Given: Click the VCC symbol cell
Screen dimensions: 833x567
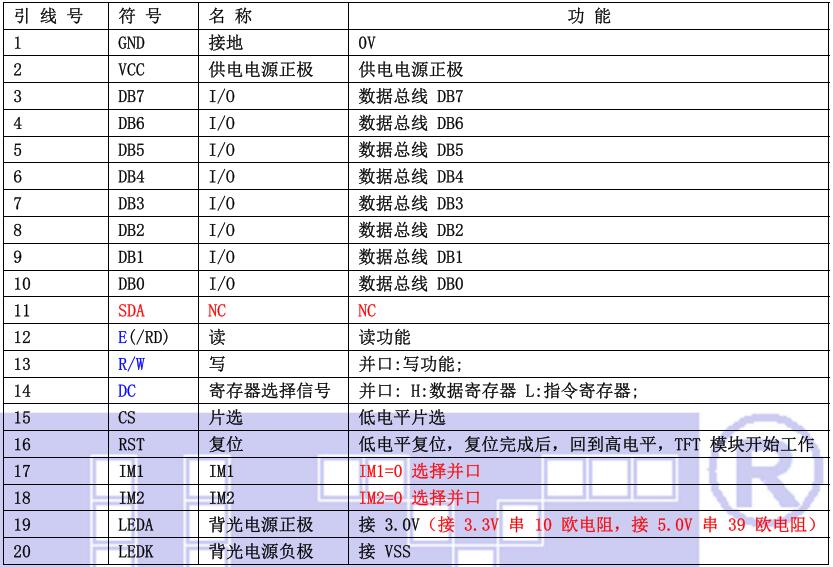Looking at the screenshot, I should click(x=132, y=71).
